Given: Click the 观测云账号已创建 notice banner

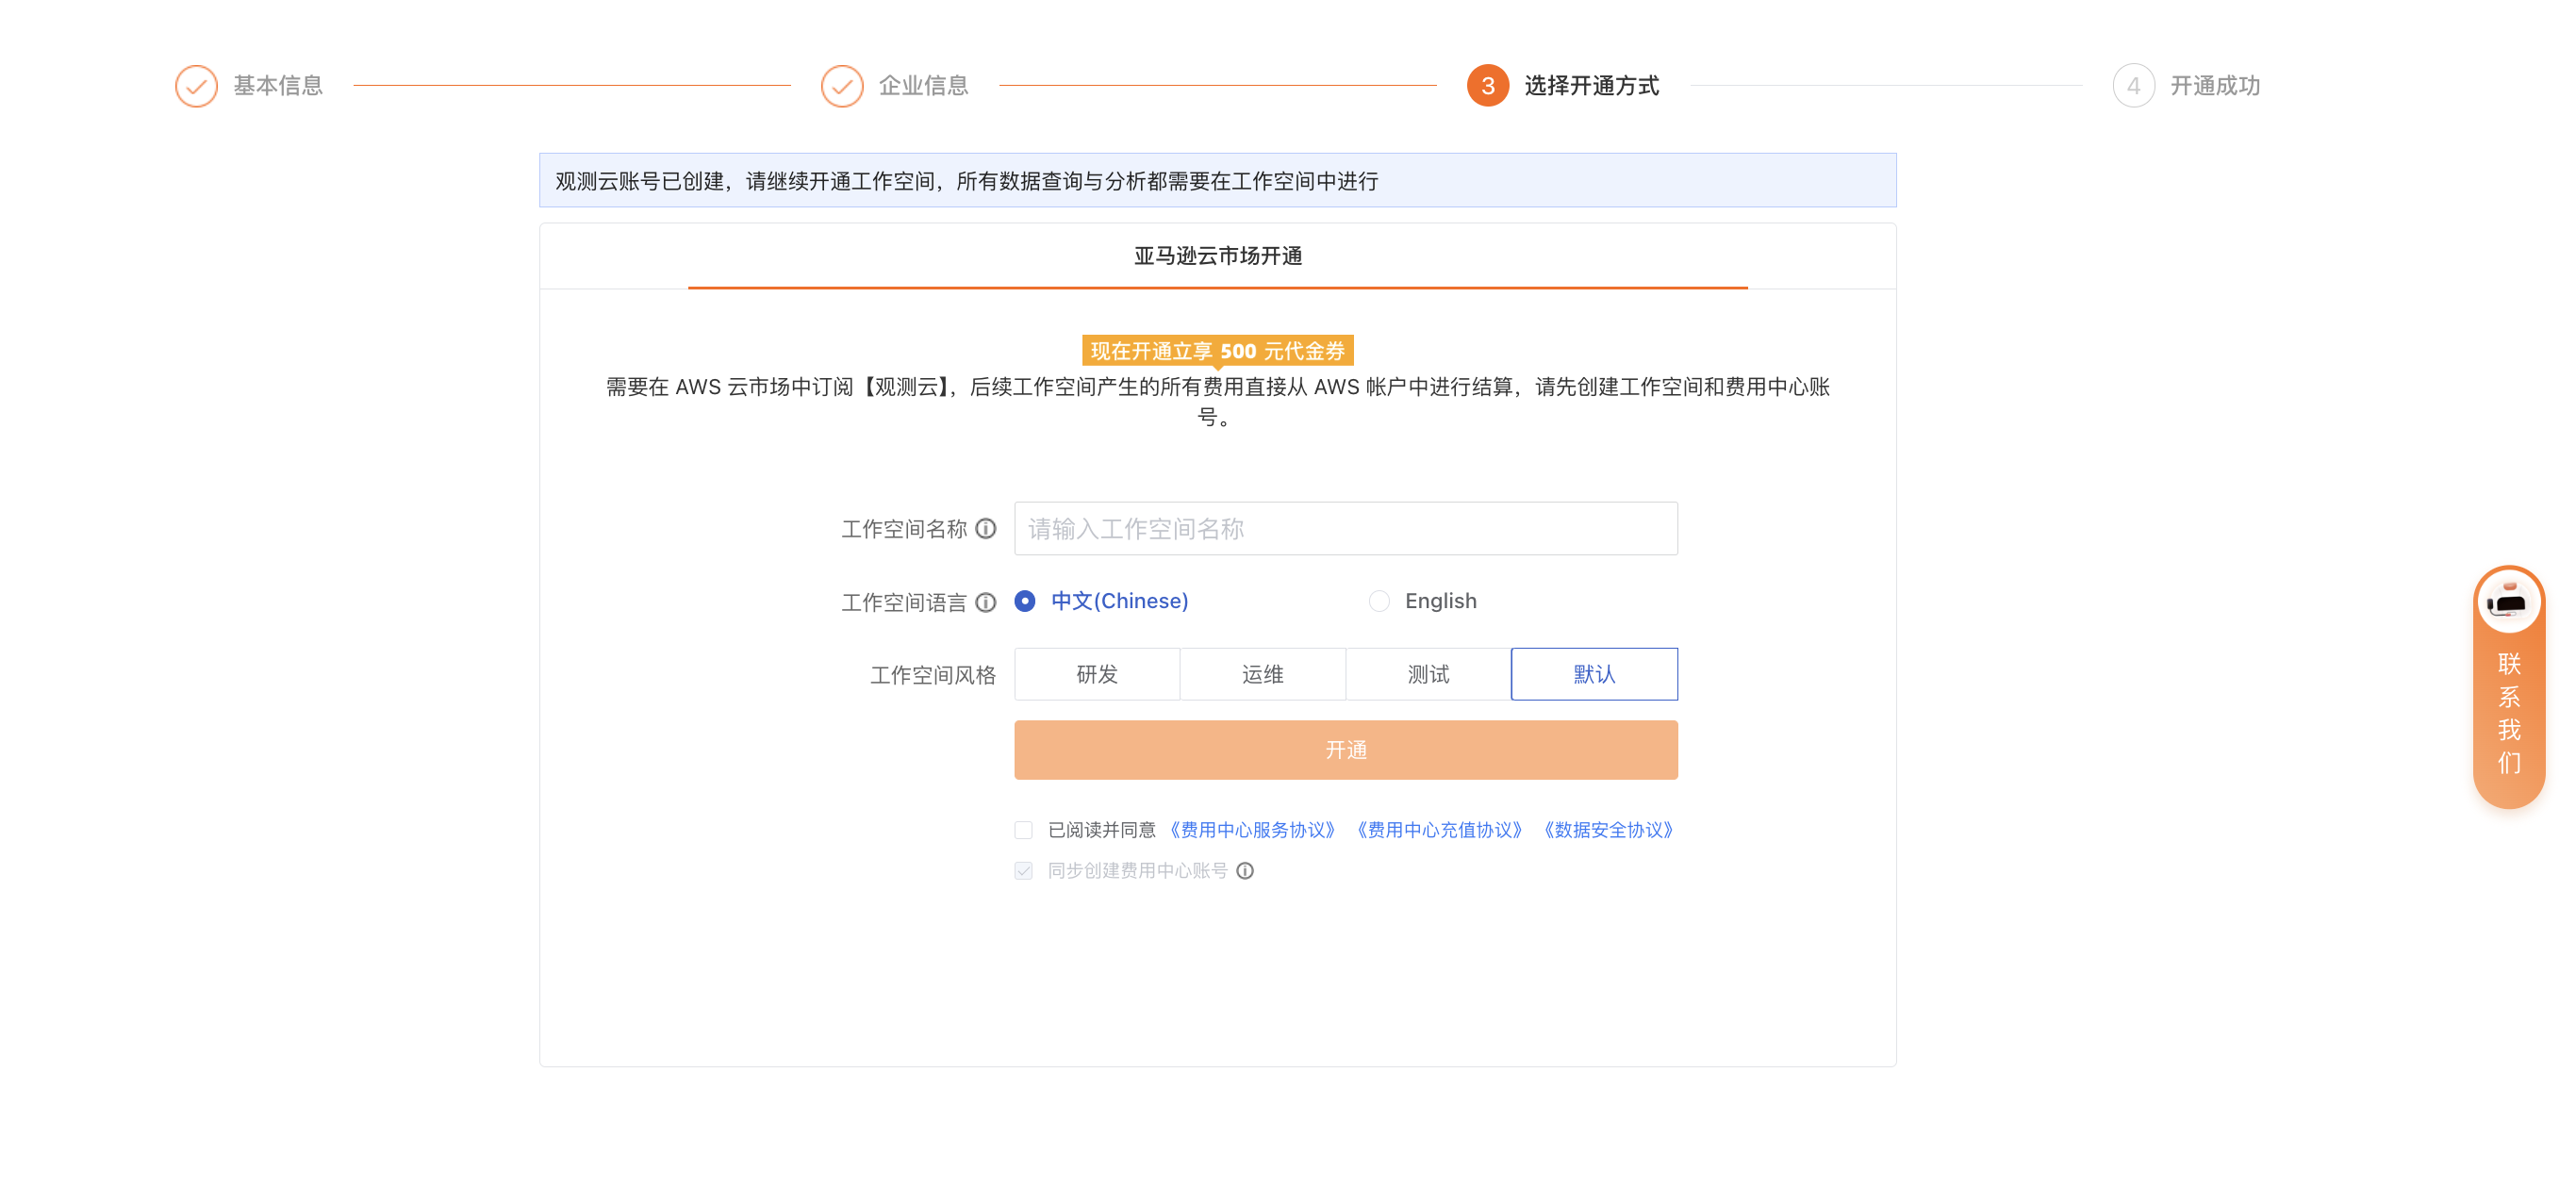Looking at the screenshot, I should (1218, 181).
